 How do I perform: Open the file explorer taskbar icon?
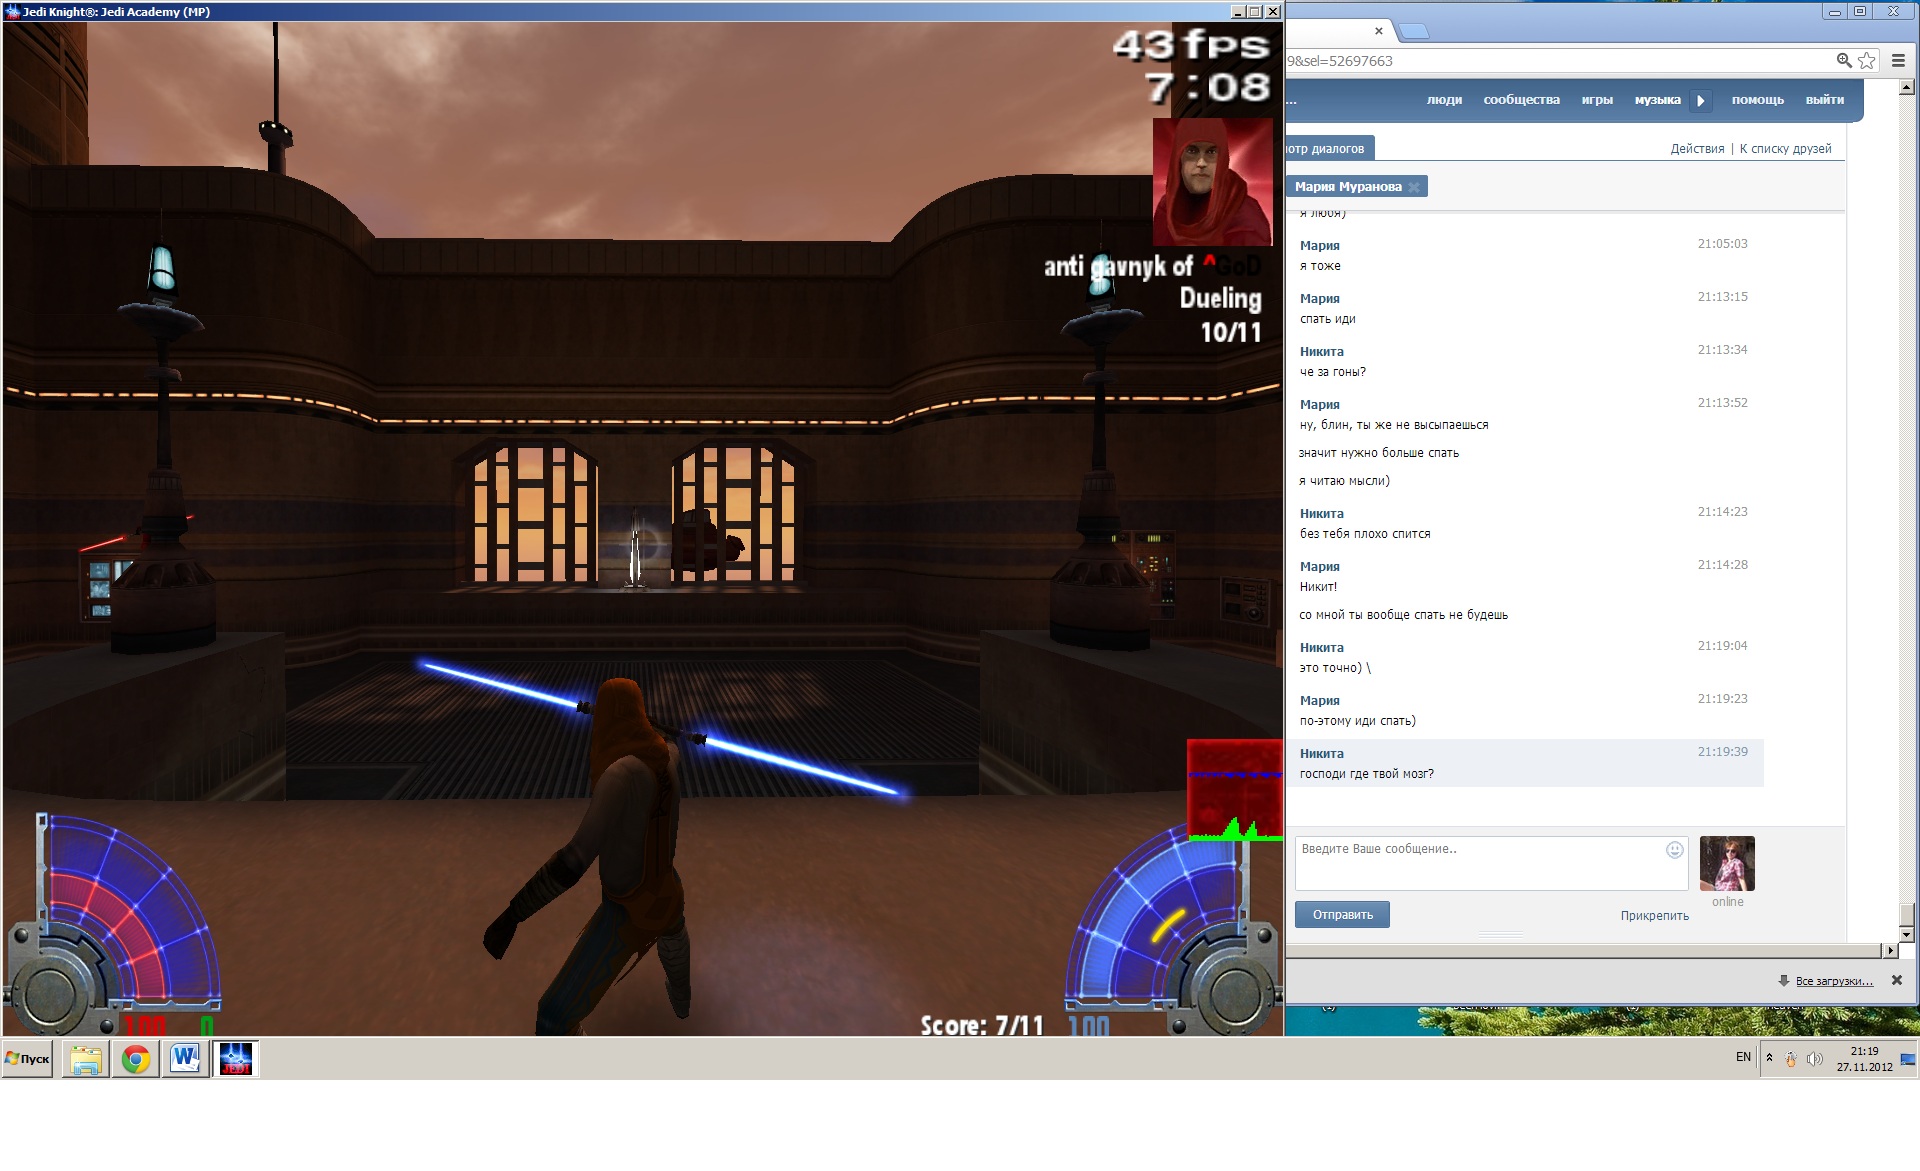click(x=86, y=1059)
